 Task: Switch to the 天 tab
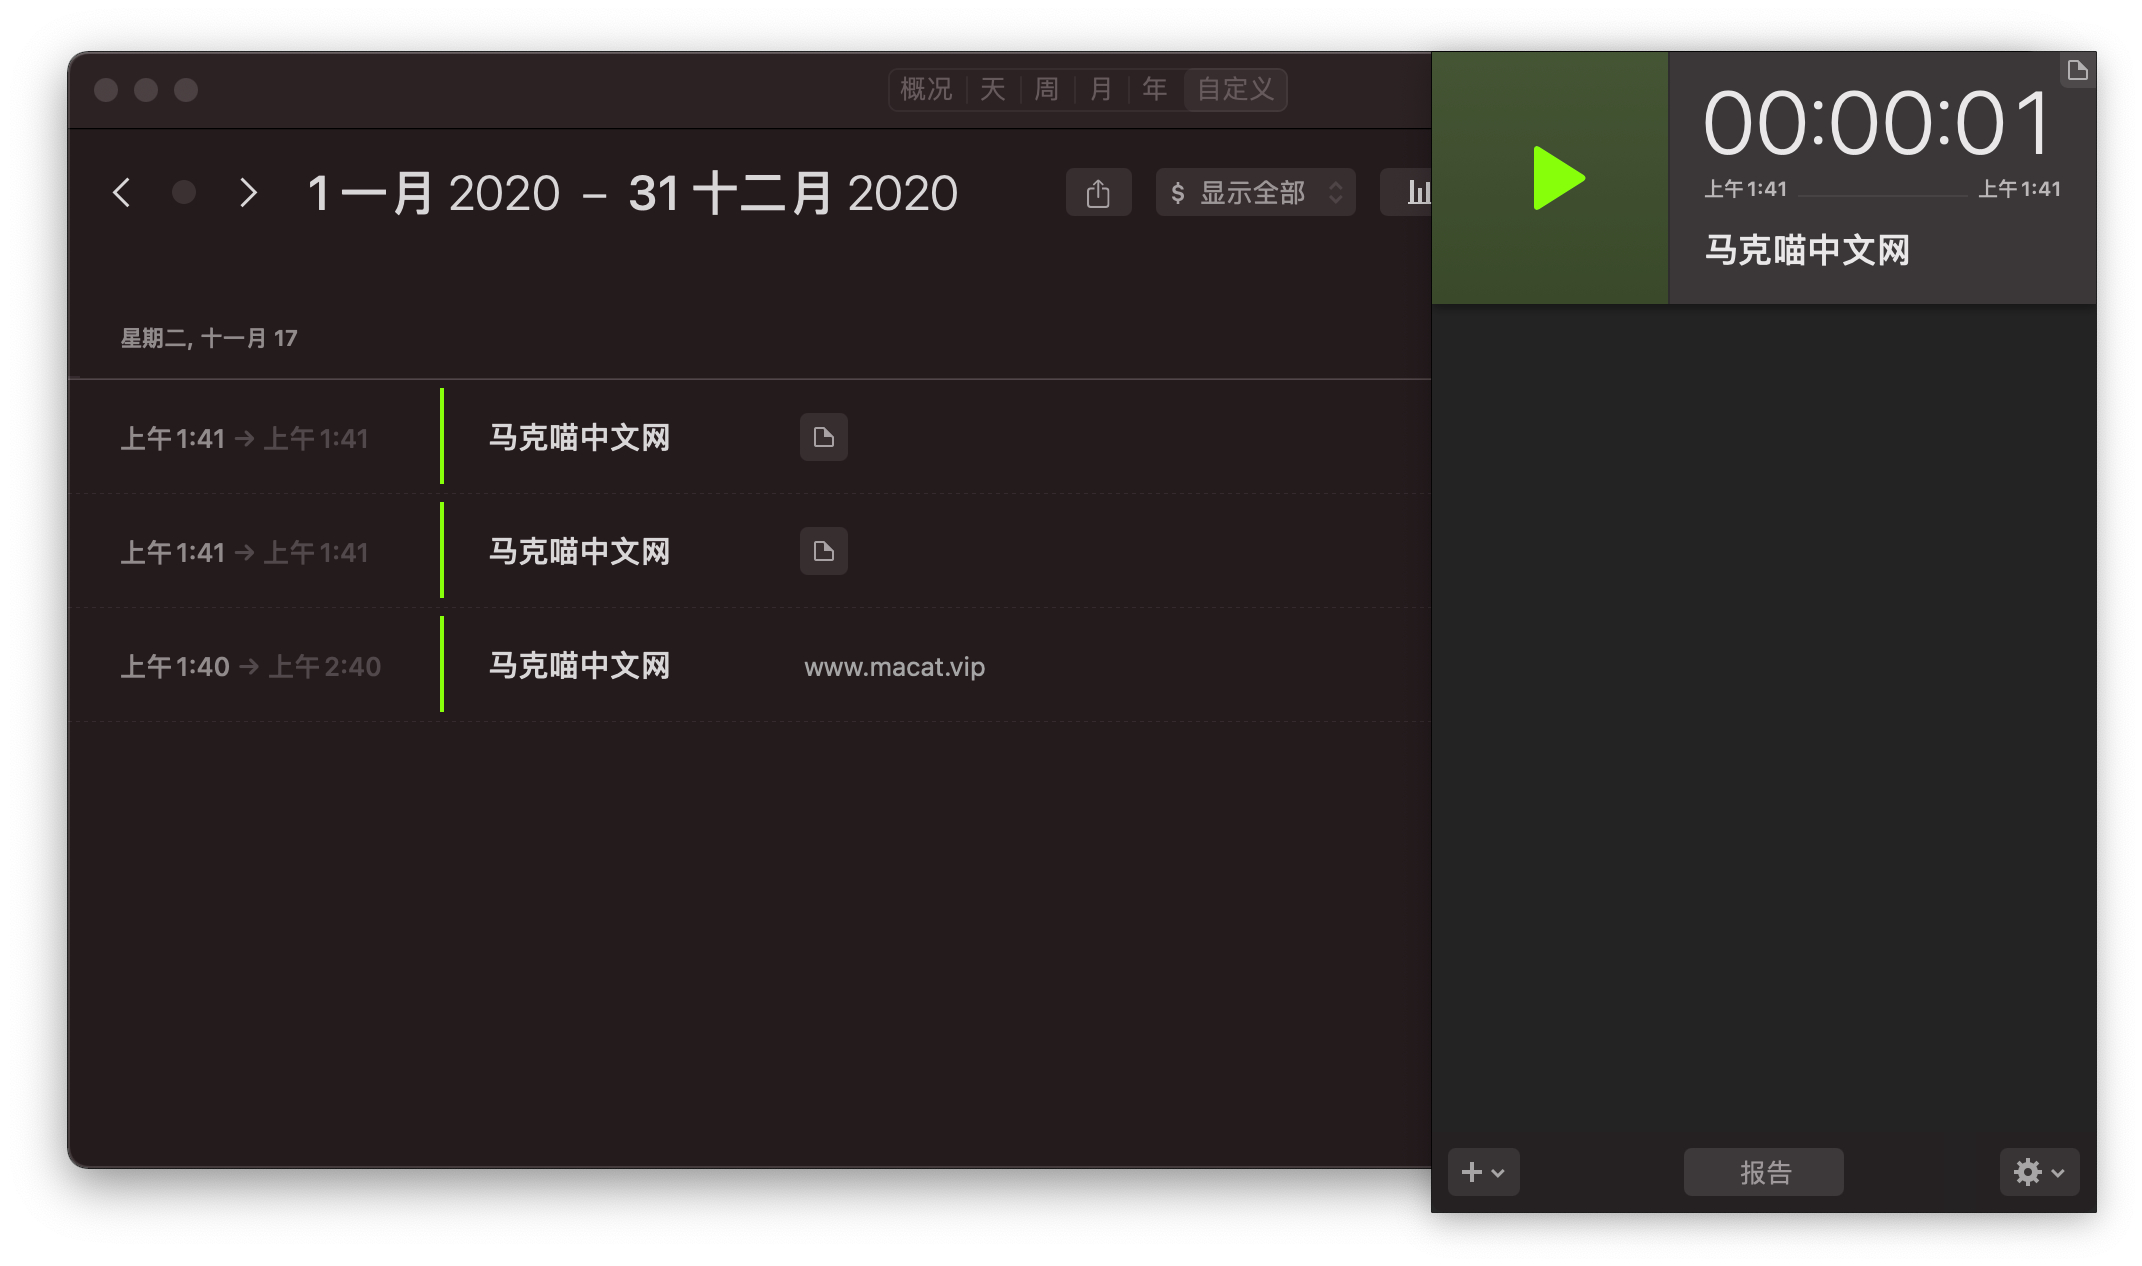(992, 89)
